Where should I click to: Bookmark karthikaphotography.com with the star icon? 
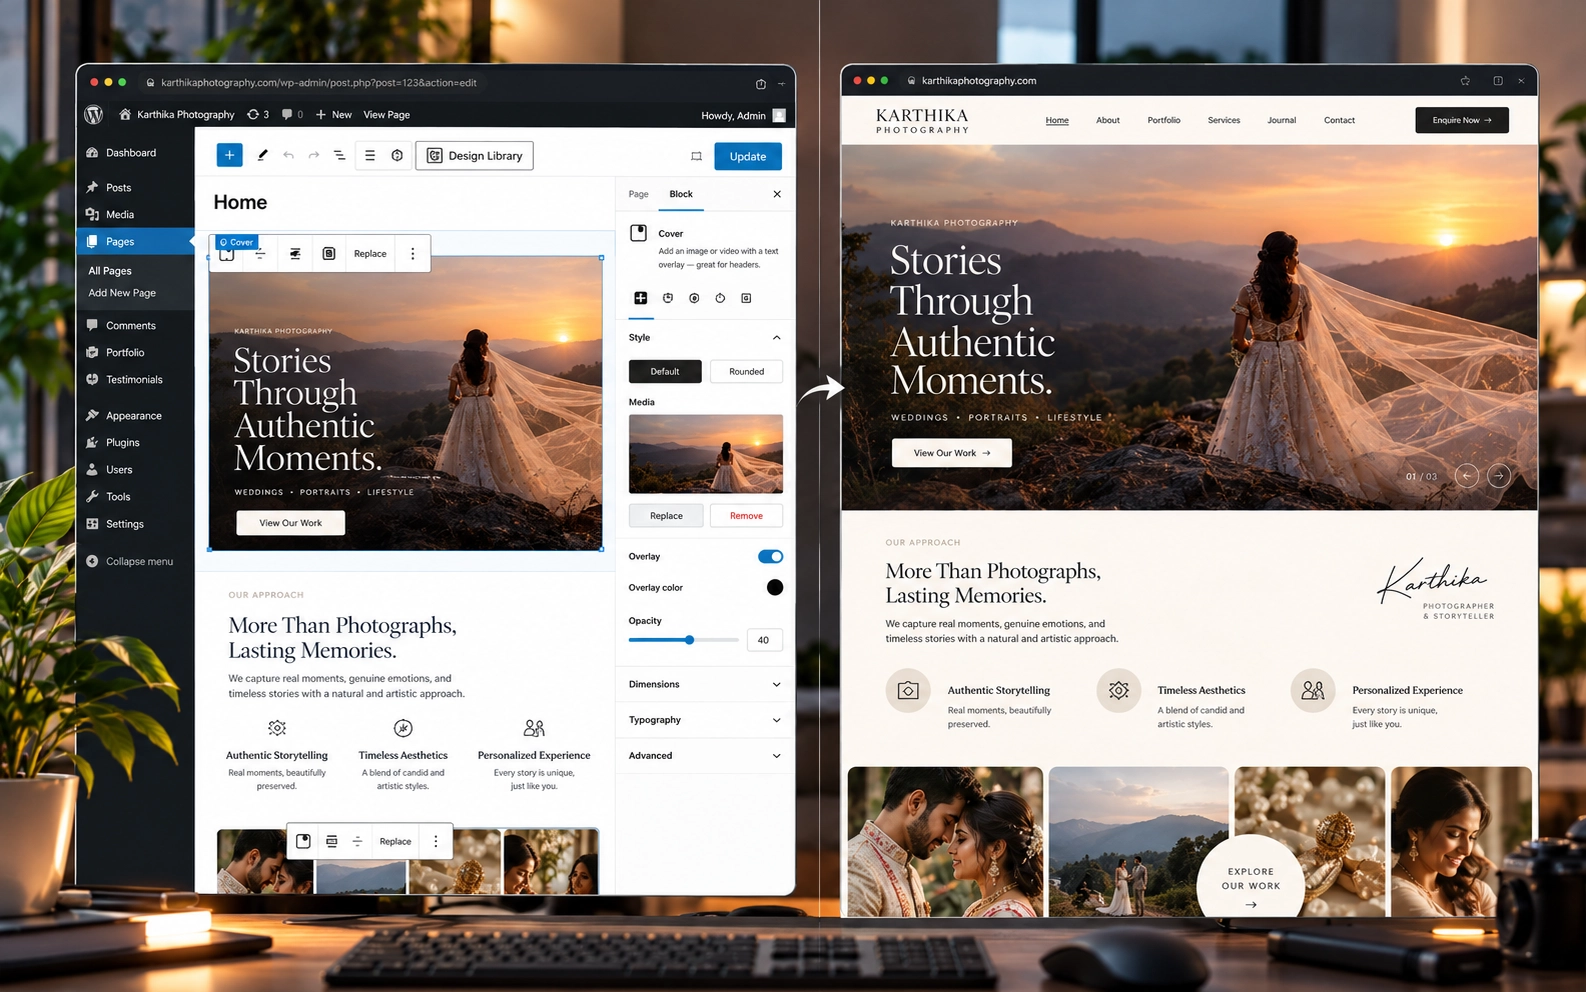coord(1465,81)
